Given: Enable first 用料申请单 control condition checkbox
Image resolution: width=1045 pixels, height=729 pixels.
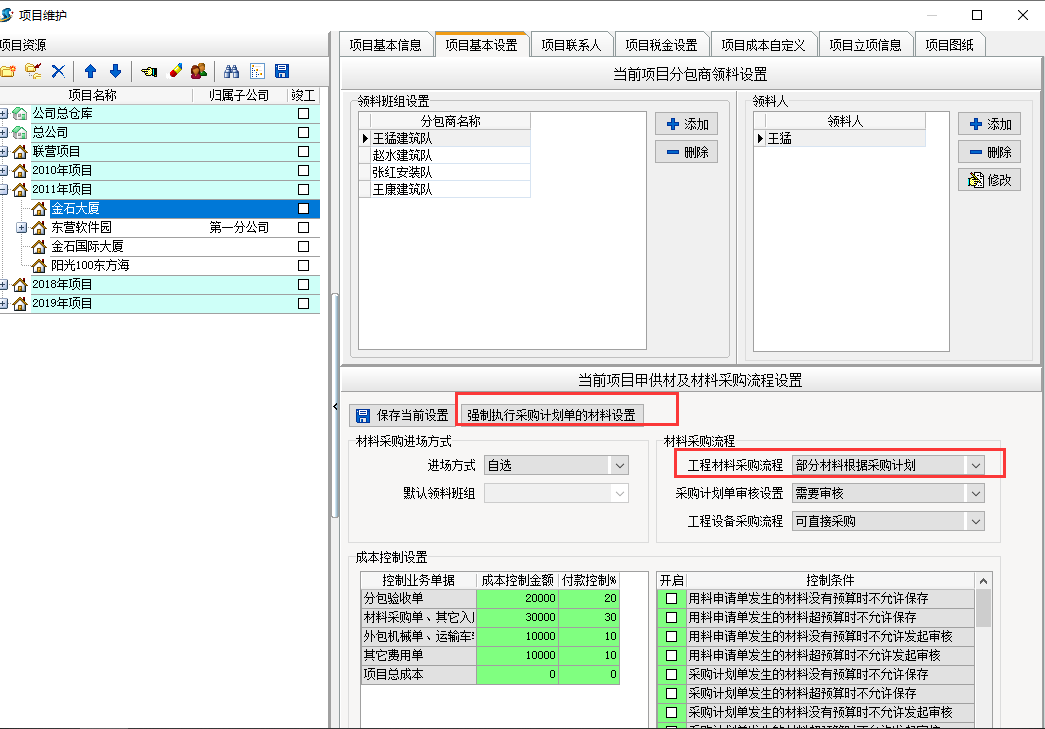Looking at the screenshot, I should pos(672,598).
